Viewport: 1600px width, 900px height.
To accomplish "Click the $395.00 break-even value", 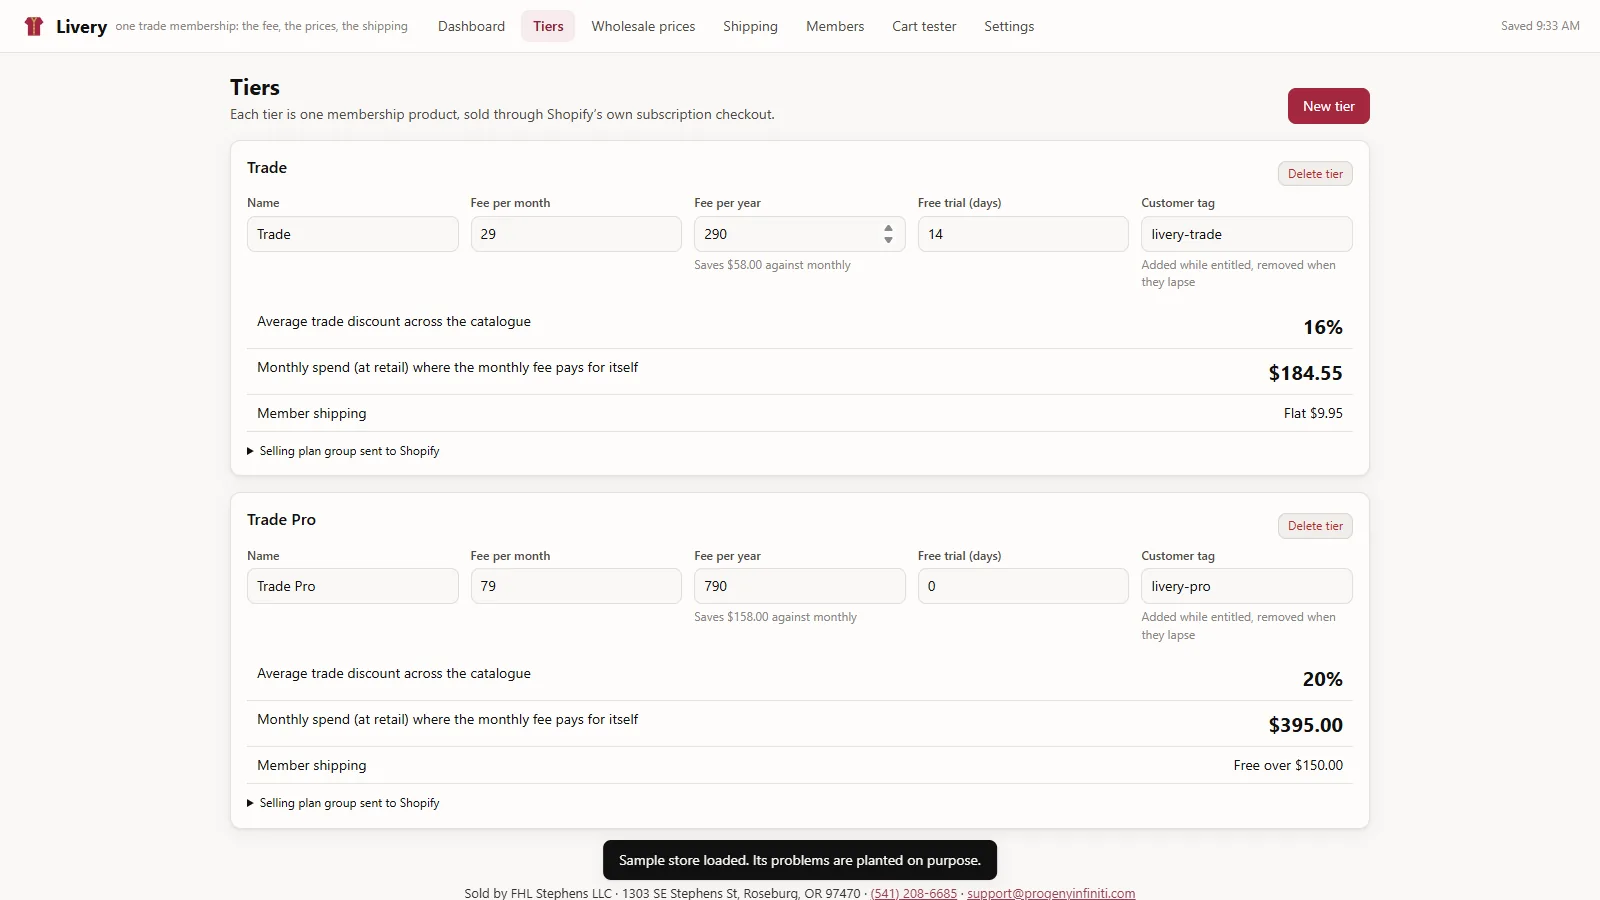I will click(x=1305, y=725).
